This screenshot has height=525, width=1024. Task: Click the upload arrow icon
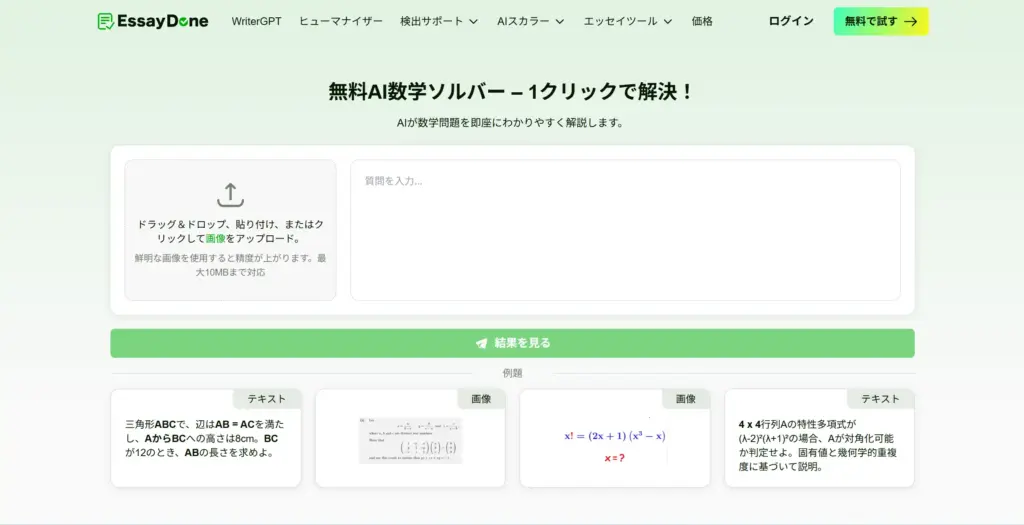coord(230,195)
